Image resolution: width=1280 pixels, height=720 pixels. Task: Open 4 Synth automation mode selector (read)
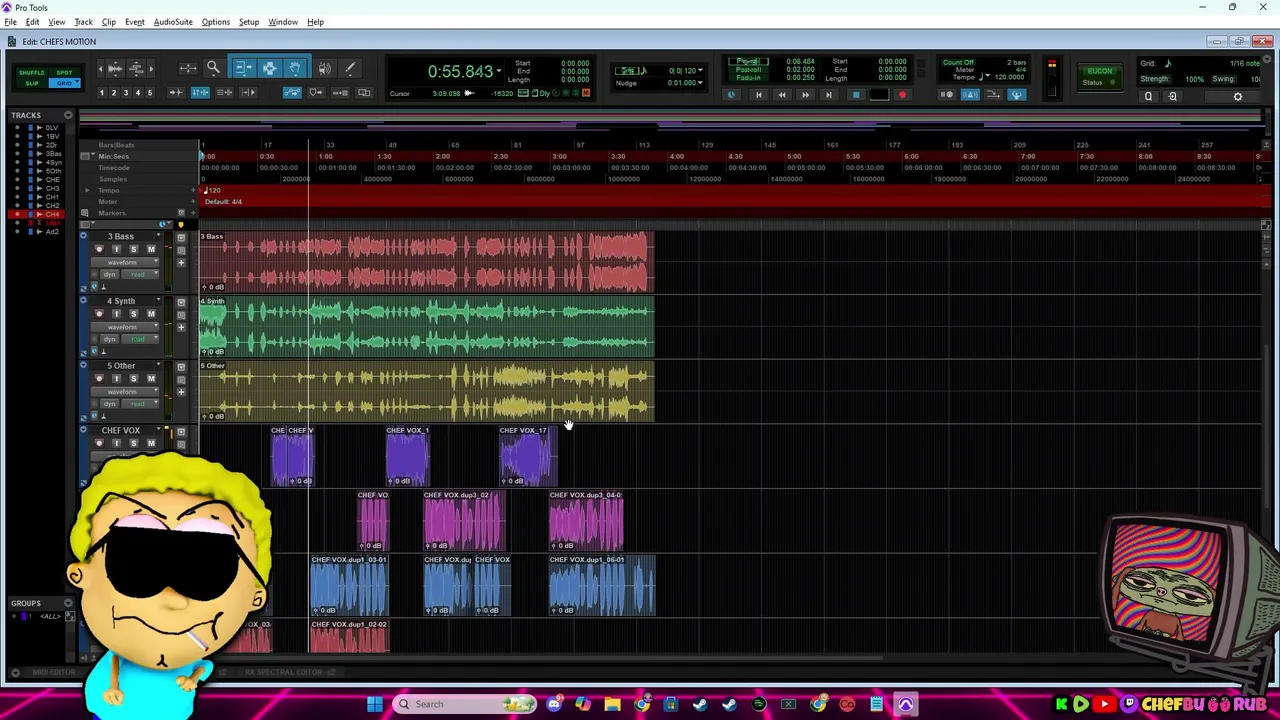(140, 339)
